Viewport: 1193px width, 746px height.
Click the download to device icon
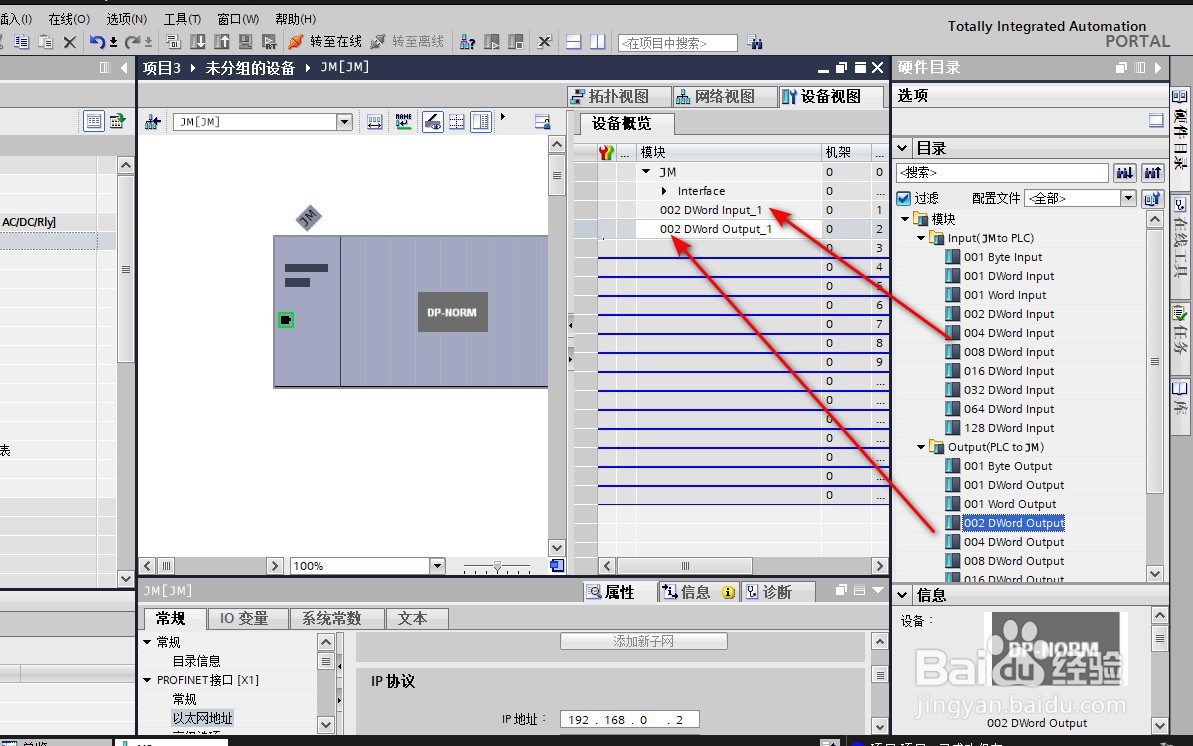point(198,42)
